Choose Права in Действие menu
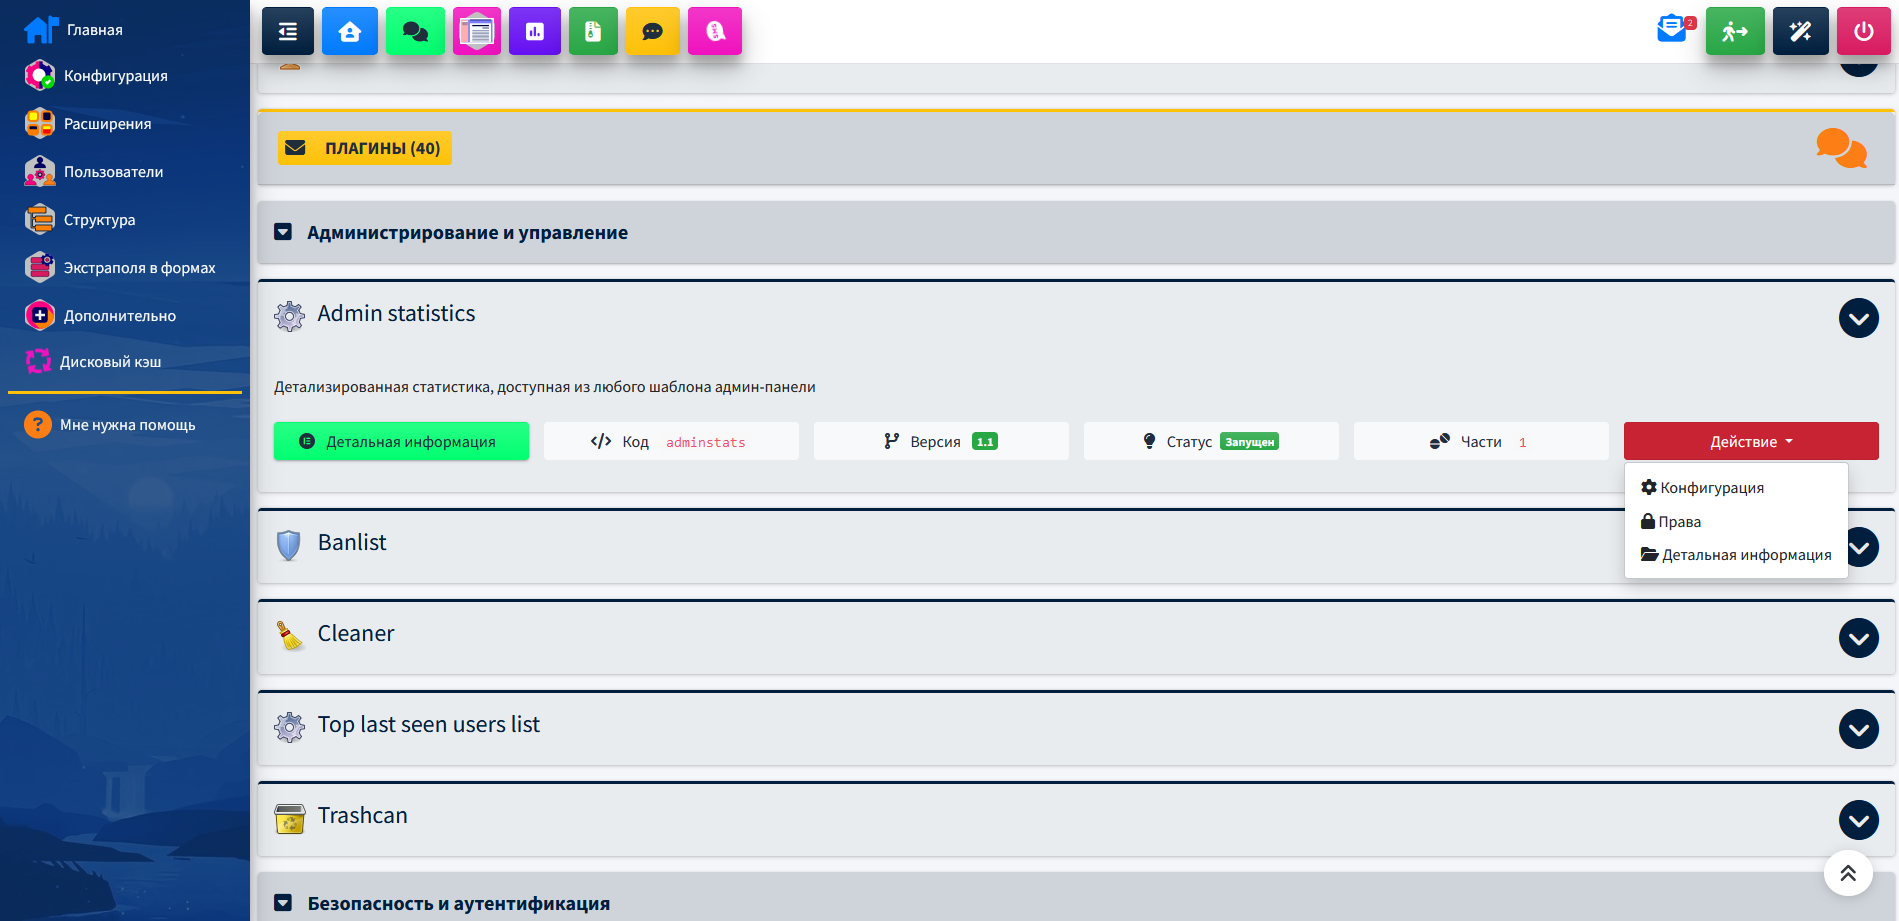The height and width of the screenshot is (921, 1899). tap(1737, 521)
